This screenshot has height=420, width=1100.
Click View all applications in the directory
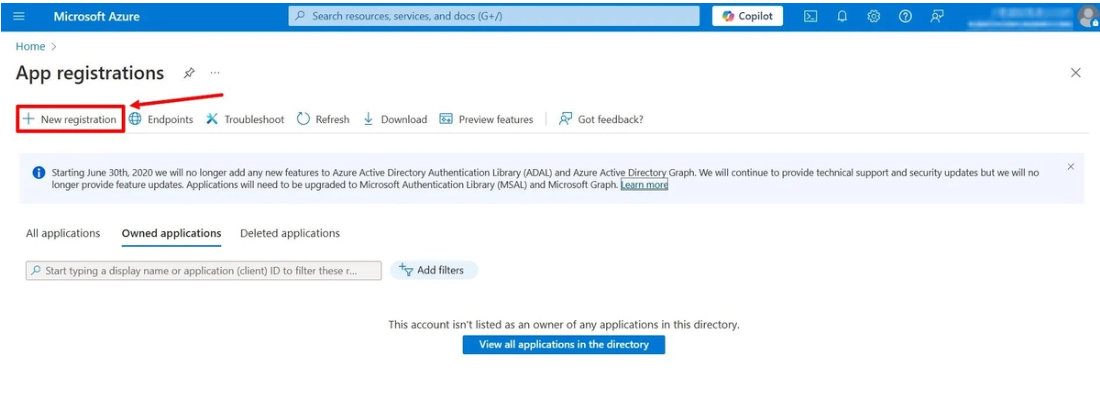(563, 344)
